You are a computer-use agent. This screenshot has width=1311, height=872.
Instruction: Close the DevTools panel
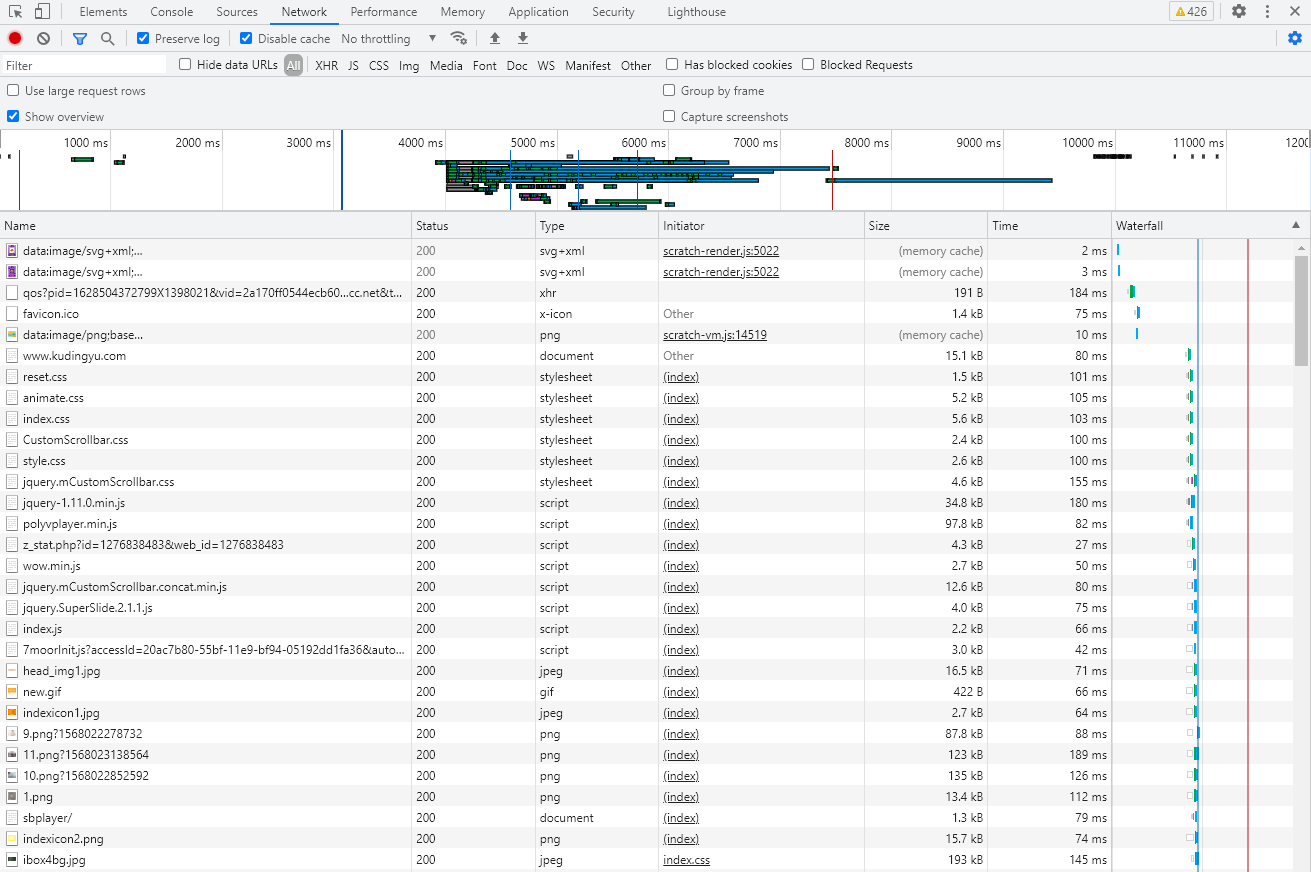(x=1296, y=12)
